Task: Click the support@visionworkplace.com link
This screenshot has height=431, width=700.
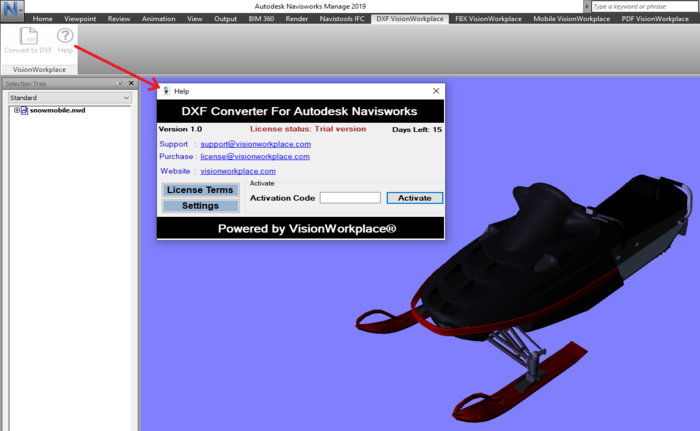Action: [x=256, y=144]
